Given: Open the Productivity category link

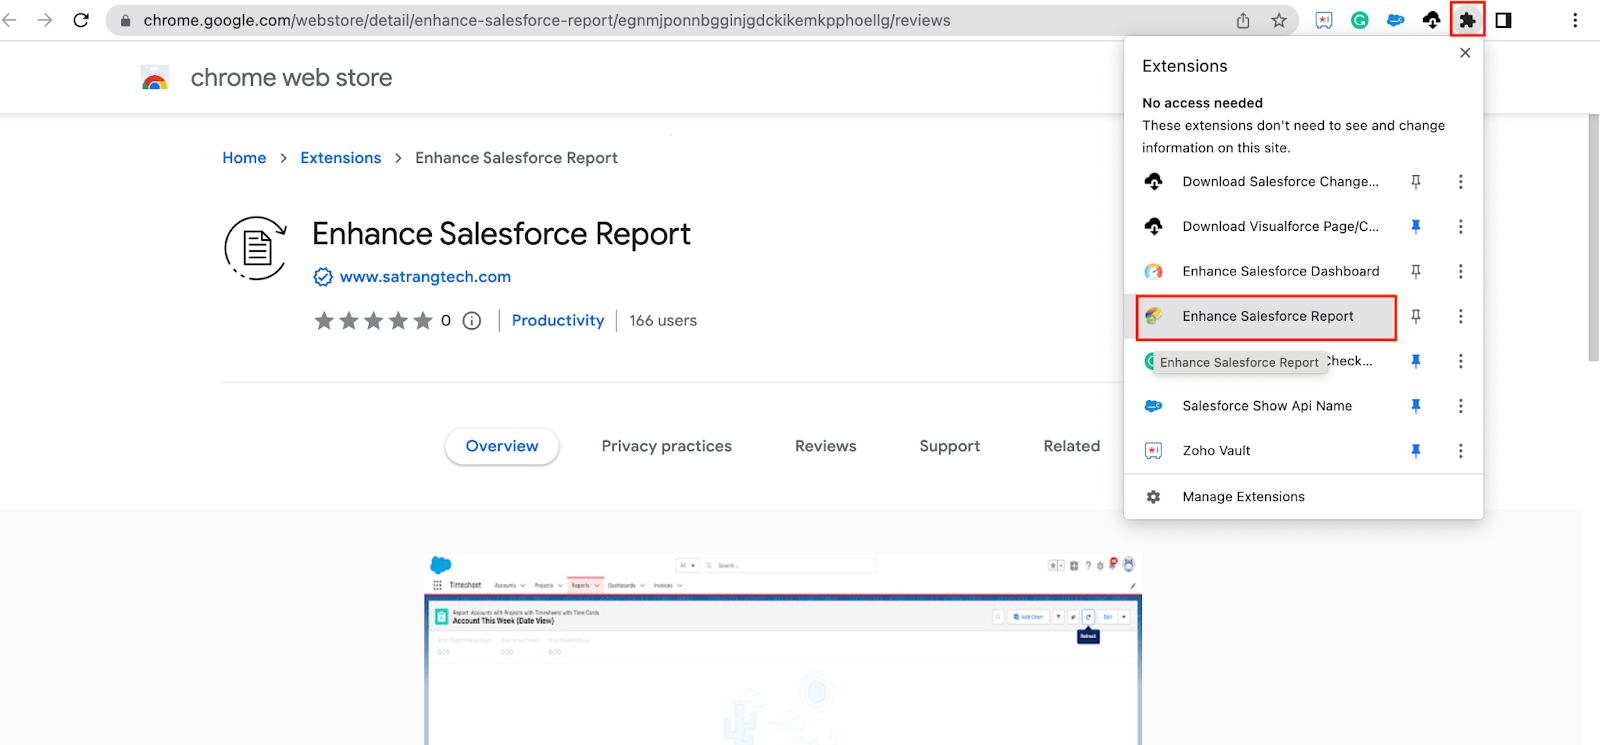Looking at the screenshot, I should click(558, 321).
